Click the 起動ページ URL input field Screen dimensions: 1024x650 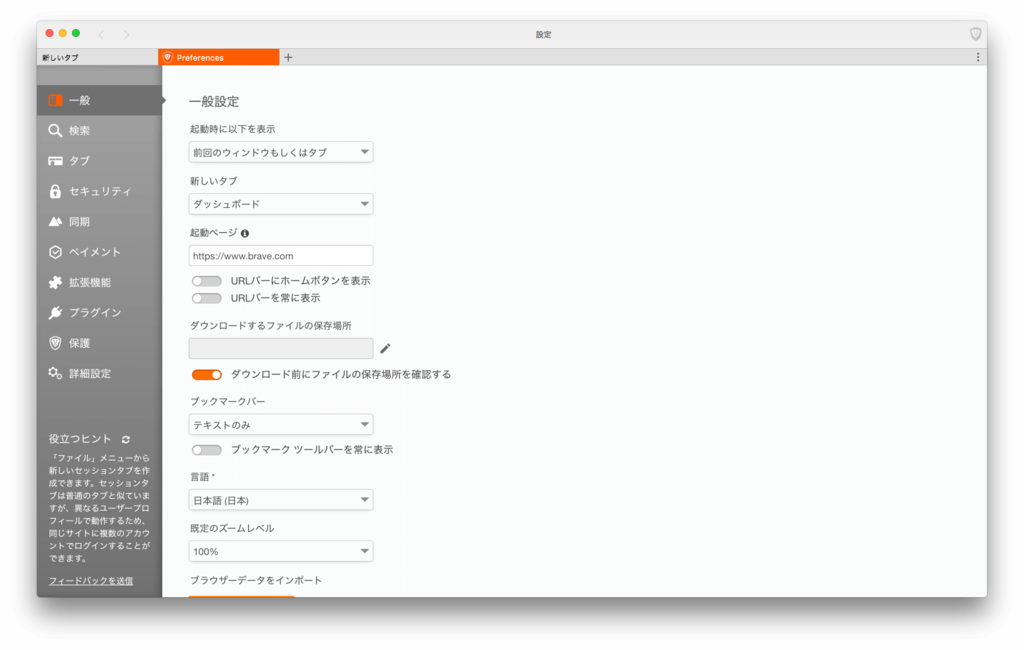280,255
